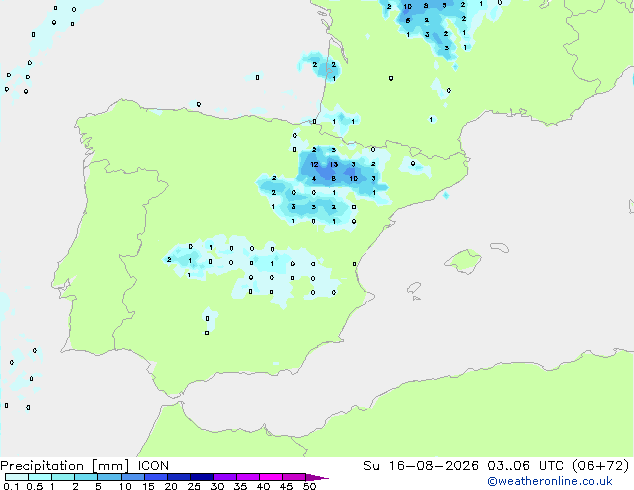
Task: Click the Menorca island outline
Action: point(499,247)
